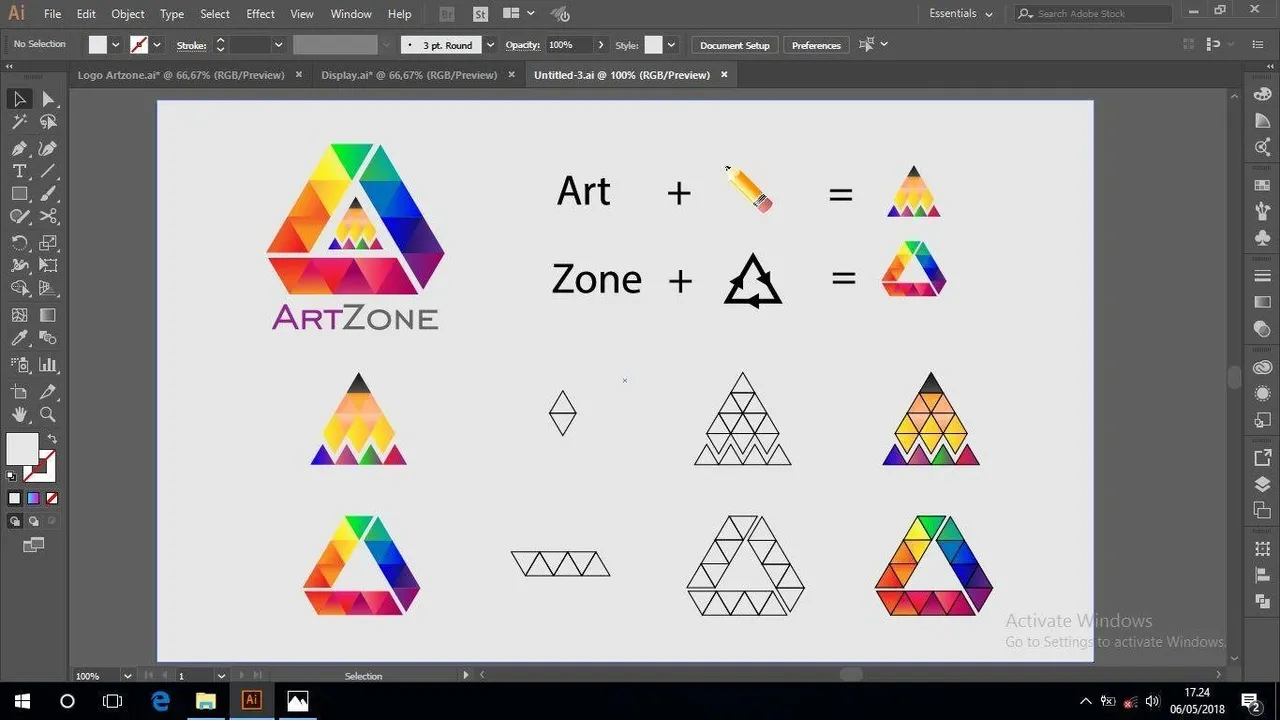Image resolution: width=1280 pixels, height=720 pixels.
Task: Open the File menu
Action: point(52,14)
